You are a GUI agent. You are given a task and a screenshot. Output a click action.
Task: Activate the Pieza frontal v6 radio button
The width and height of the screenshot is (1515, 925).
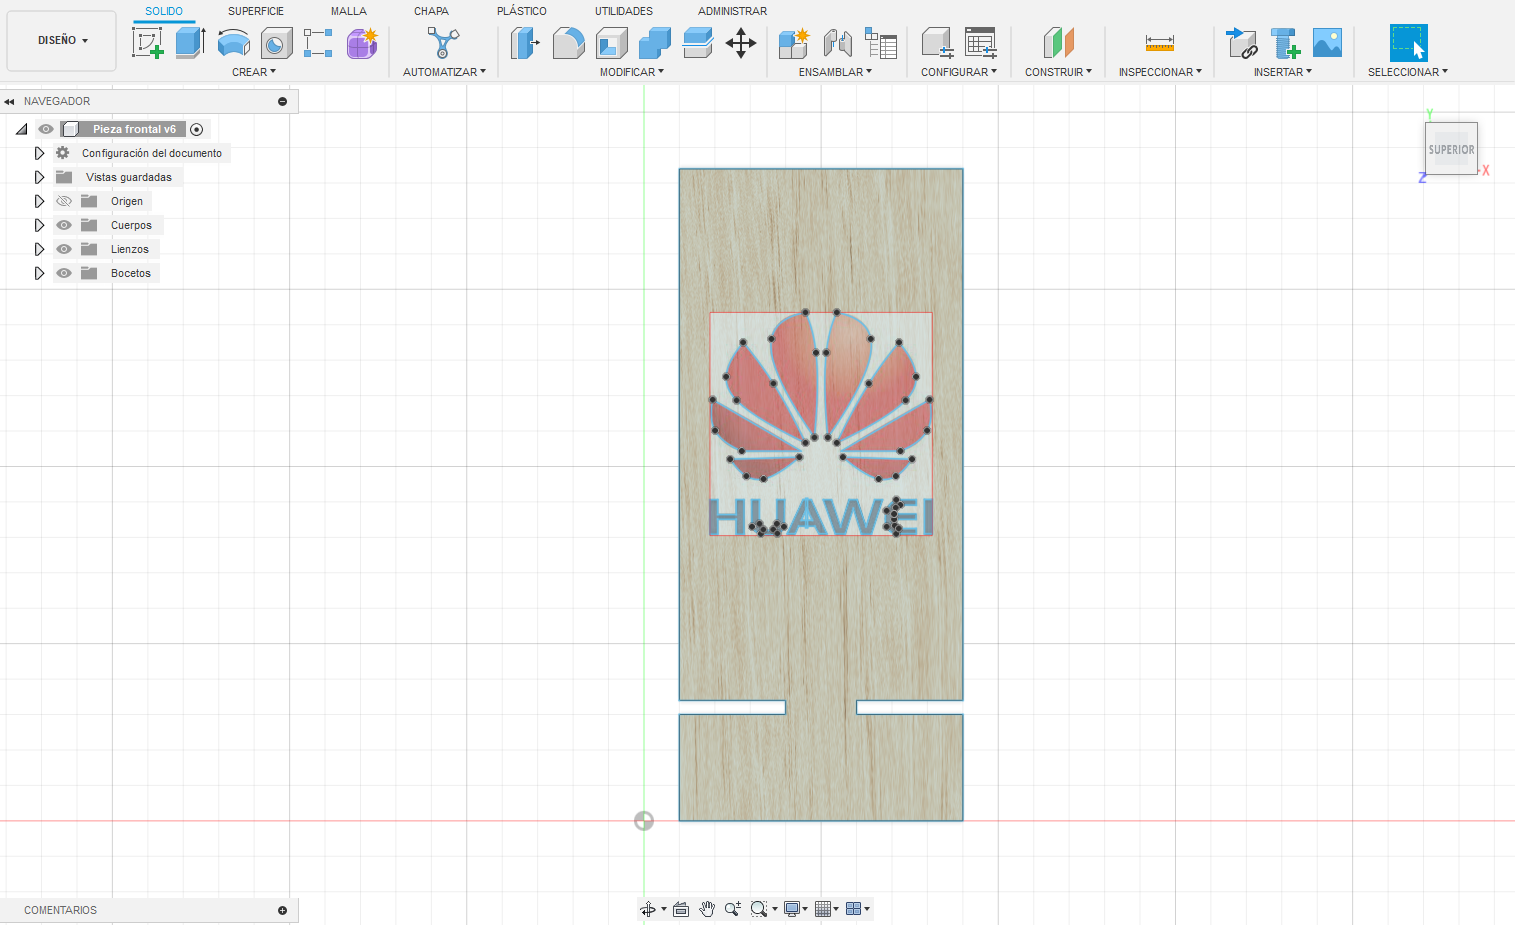point(197,129)
